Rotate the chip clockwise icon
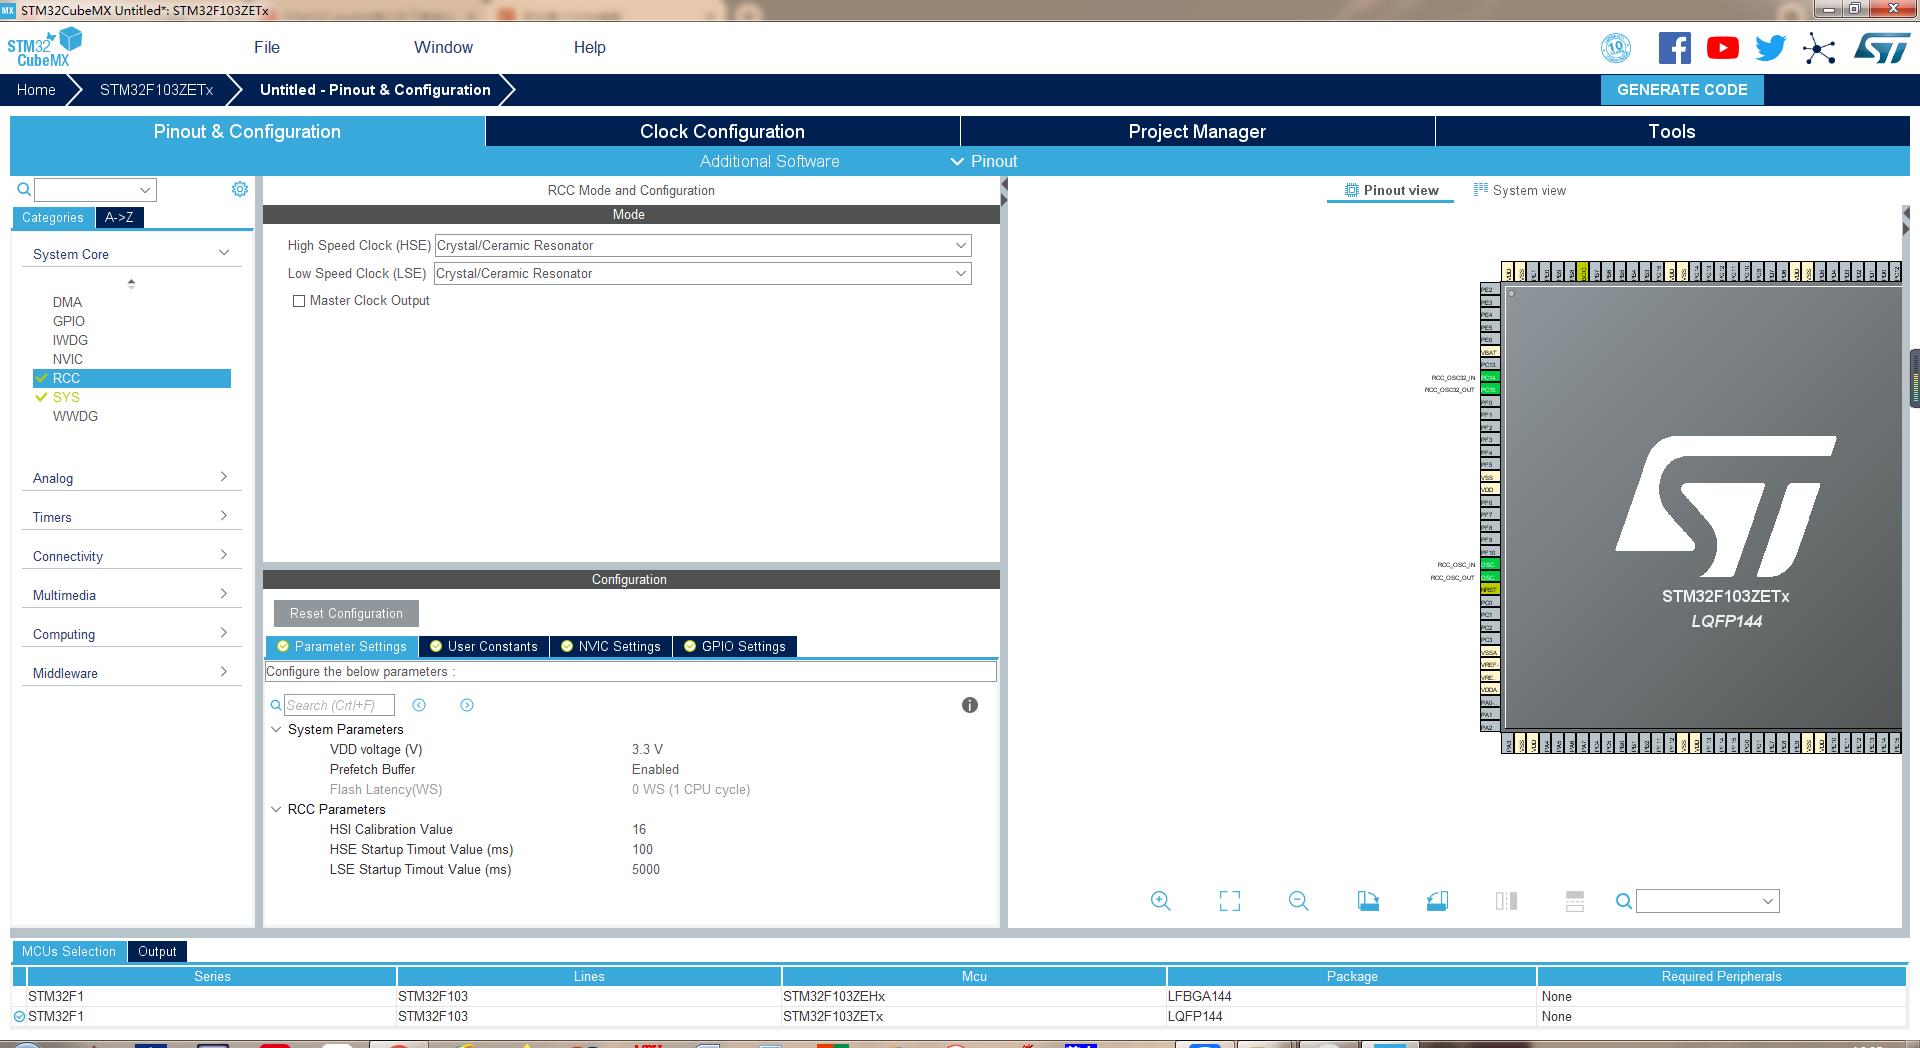The height and width of the screenshot is (1048, 1920). (x=1368, y=901)
